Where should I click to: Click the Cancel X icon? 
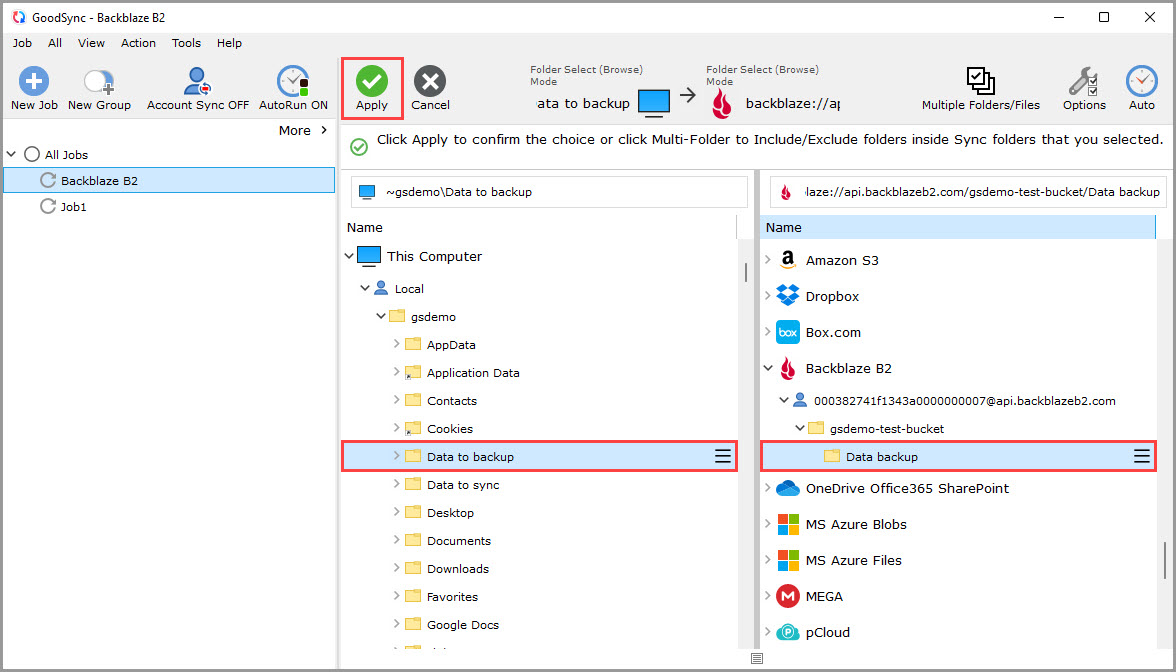(x=430, y=81)
